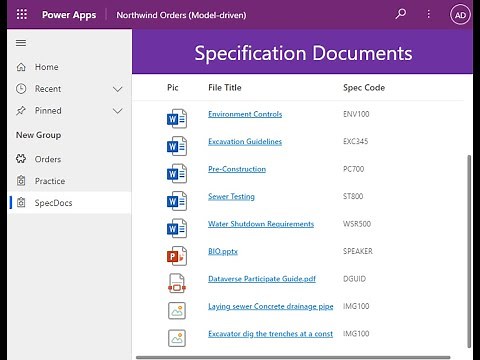Click Northwind Orders (Model-driven) app name
480x360 pixels.
[x=181, y=15]
